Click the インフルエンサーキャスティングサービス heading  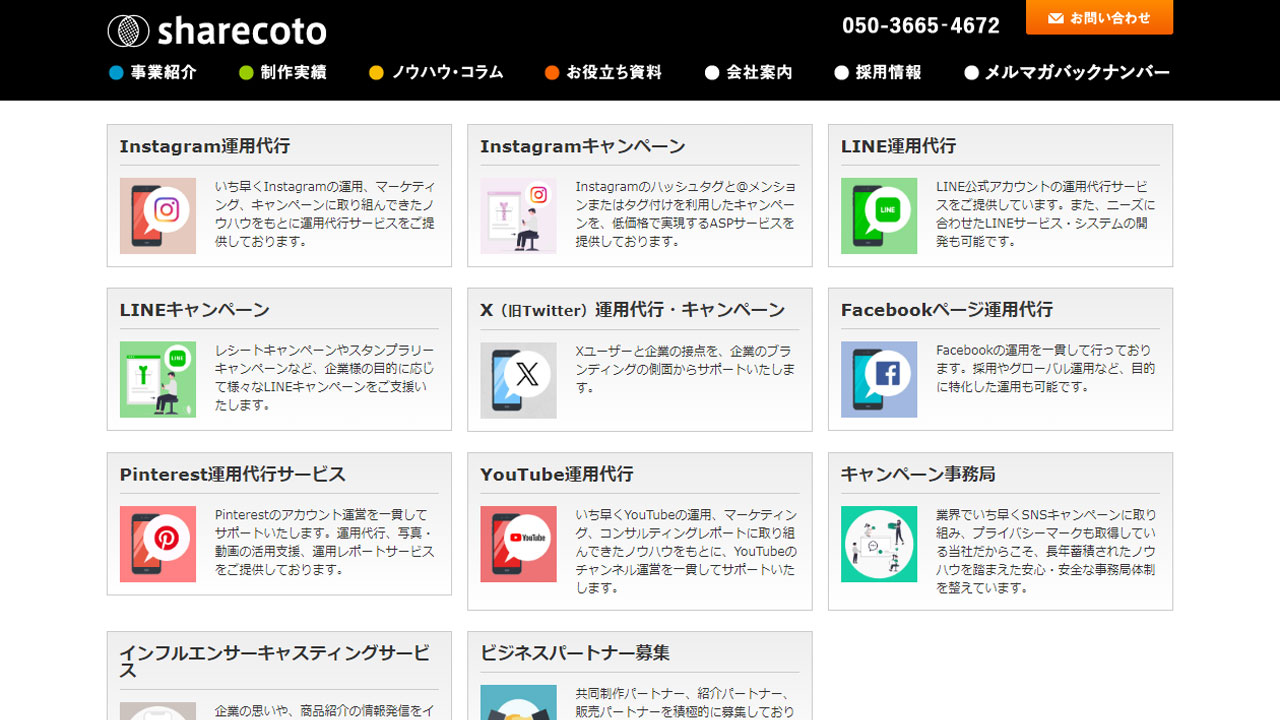274,661
